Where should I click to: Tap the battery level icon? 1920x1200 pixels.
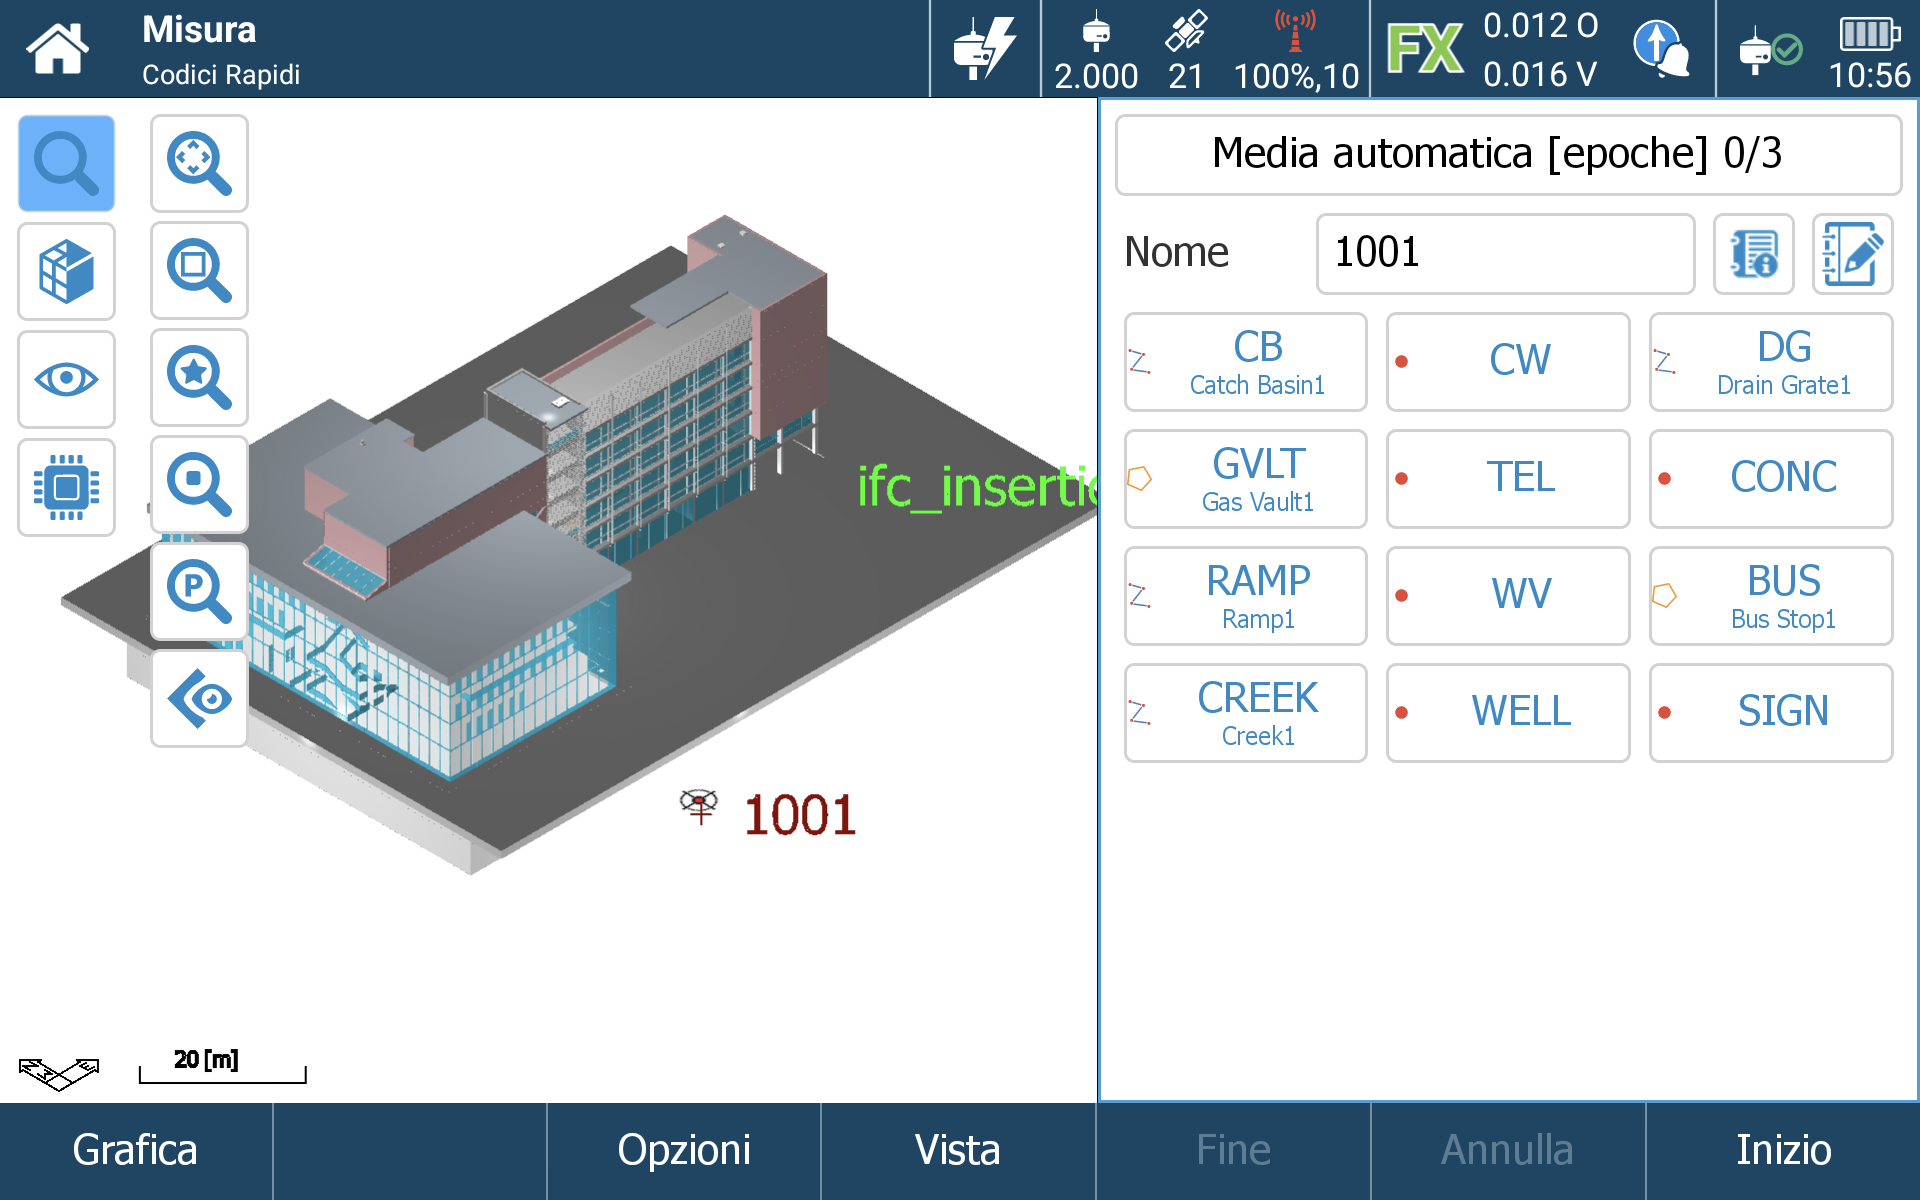click(x=1869, y=34)
